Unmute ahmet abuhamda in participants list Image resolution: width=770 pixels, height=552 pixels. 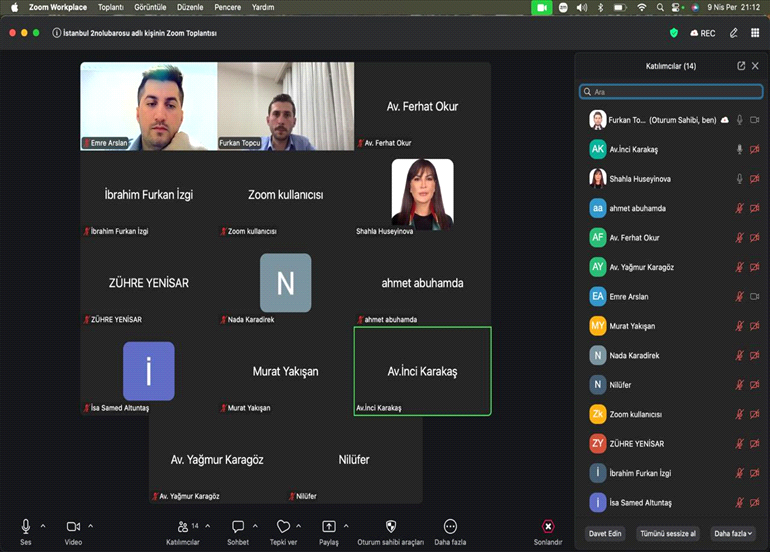coord(740,208)
